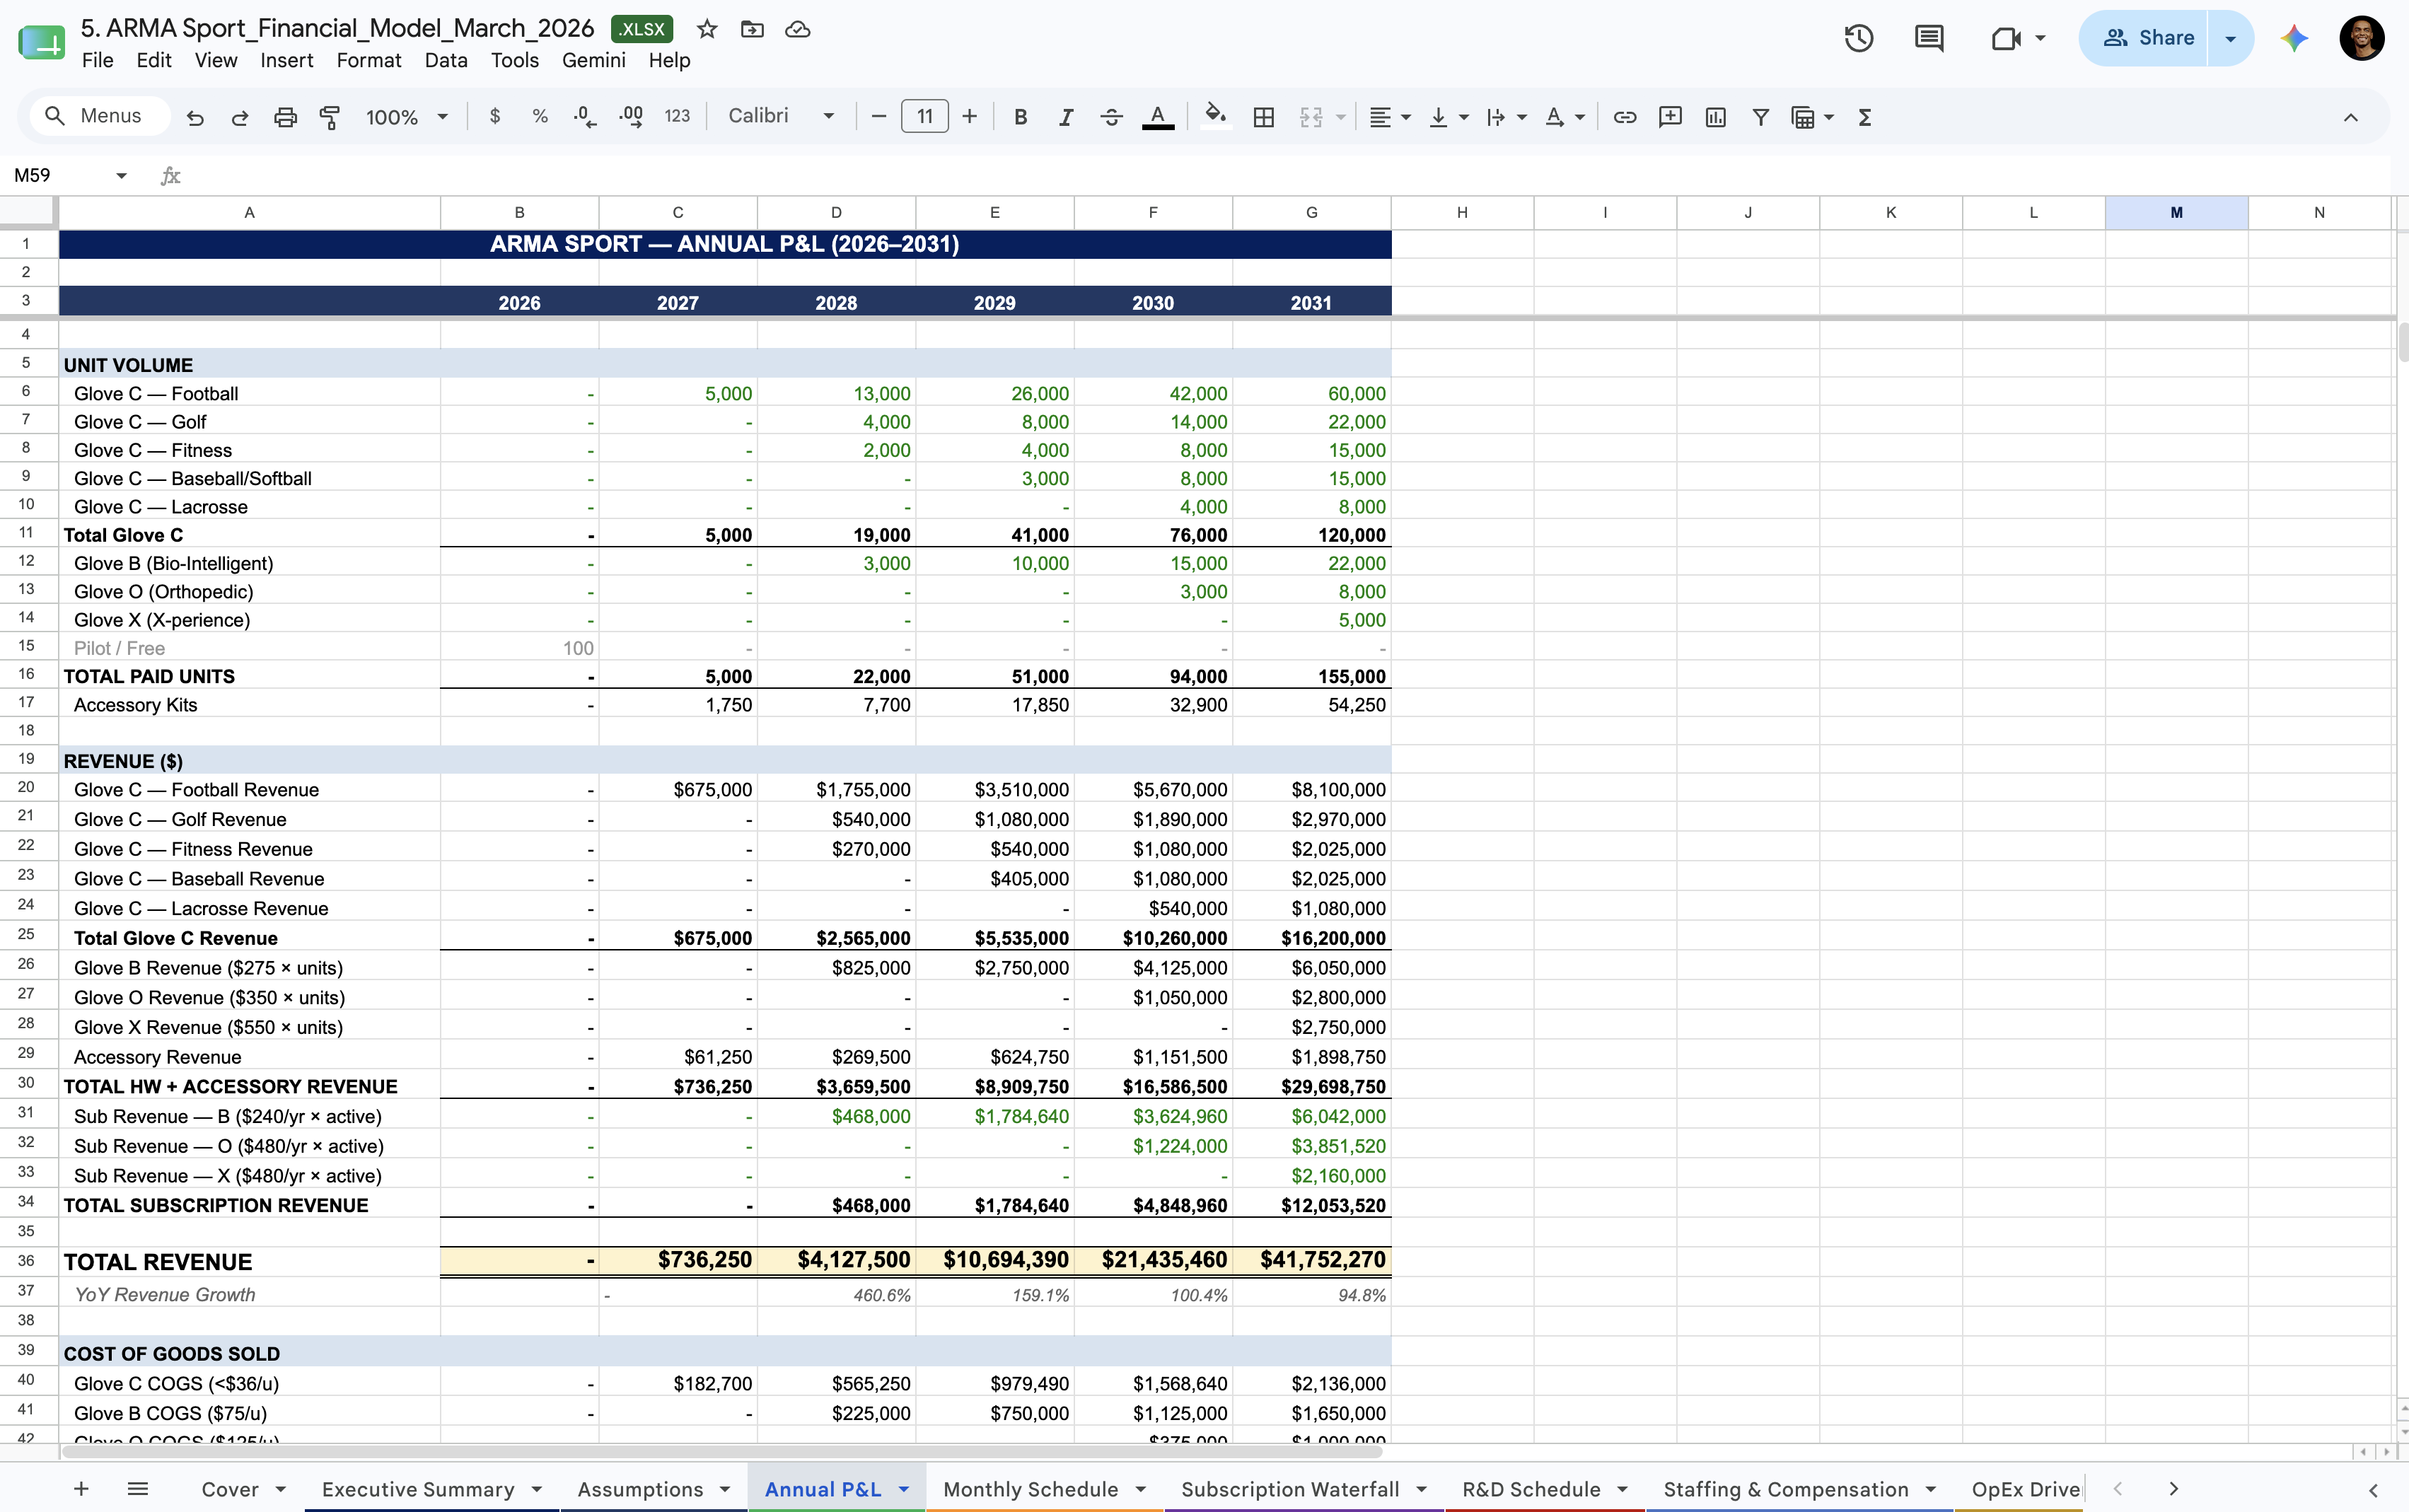Star the document
2409x1512 pixels.
pyautogui.click(x=707, y=29)
